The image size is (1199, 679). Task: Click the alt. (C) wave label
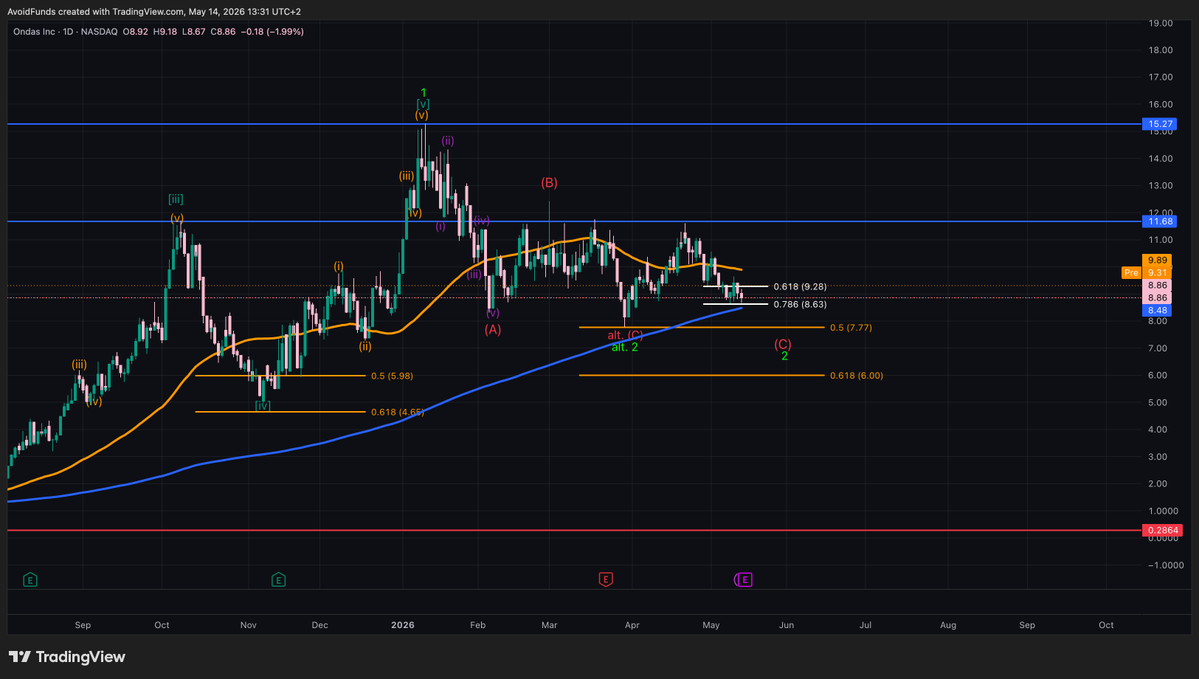(x=625, y=336)
